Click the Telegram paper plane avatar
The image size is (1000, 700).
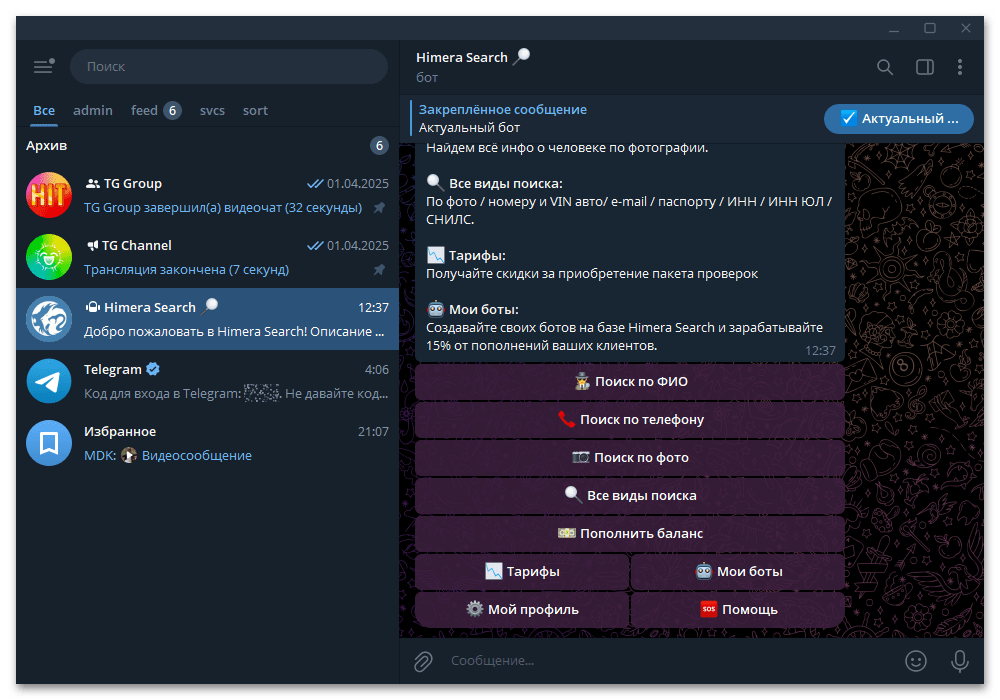(x=49, y=381)
